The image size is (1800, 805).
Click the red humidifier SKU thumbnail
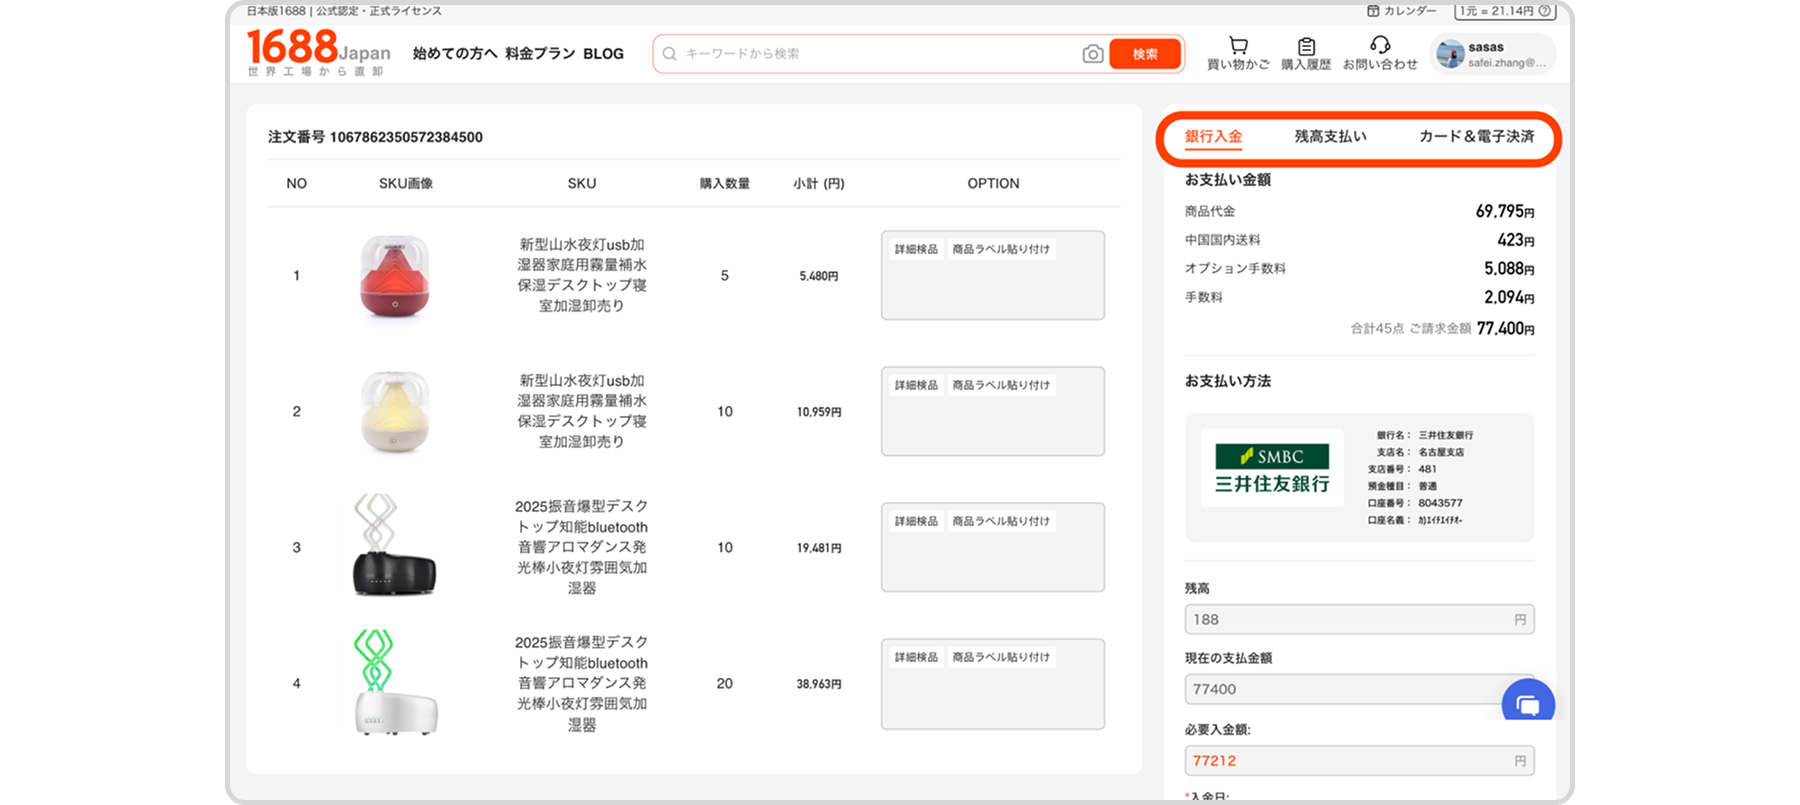[x=394, y=277]
